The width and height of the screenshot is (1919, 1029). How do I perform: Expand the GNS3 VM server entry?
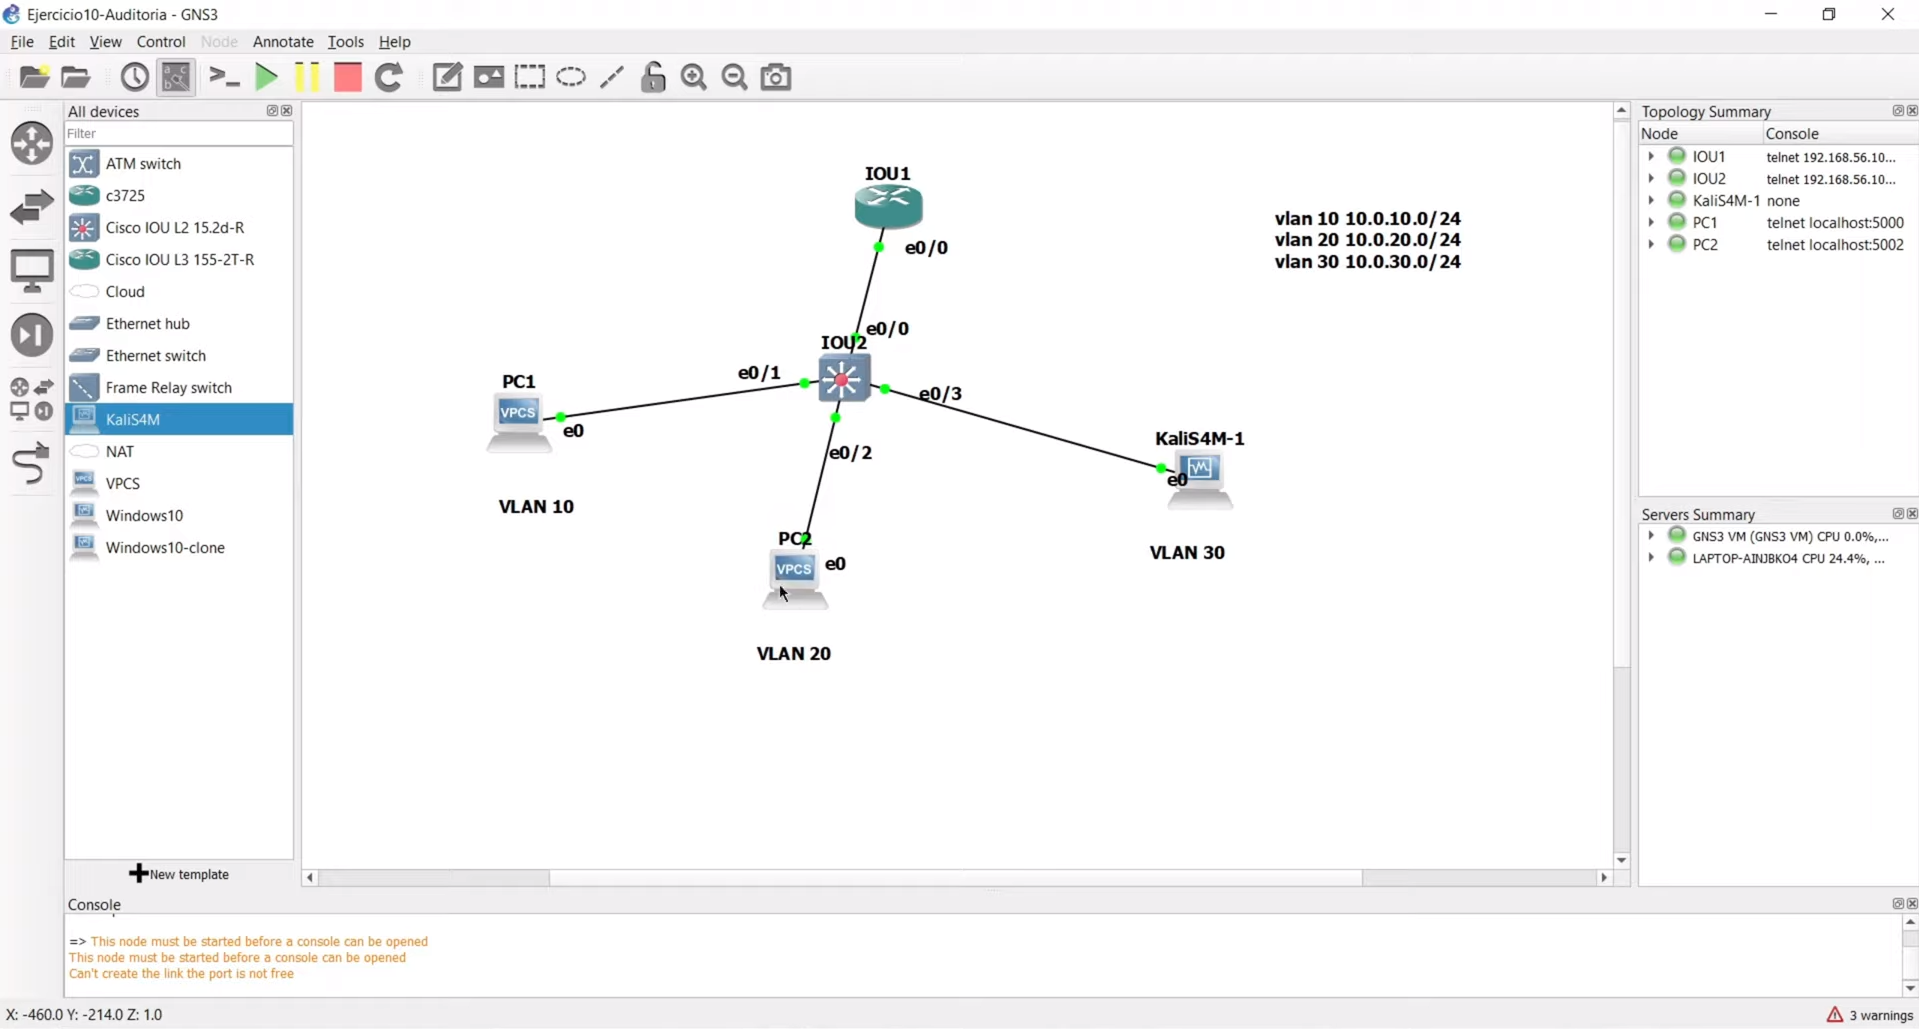click(x=1651, y=536)
